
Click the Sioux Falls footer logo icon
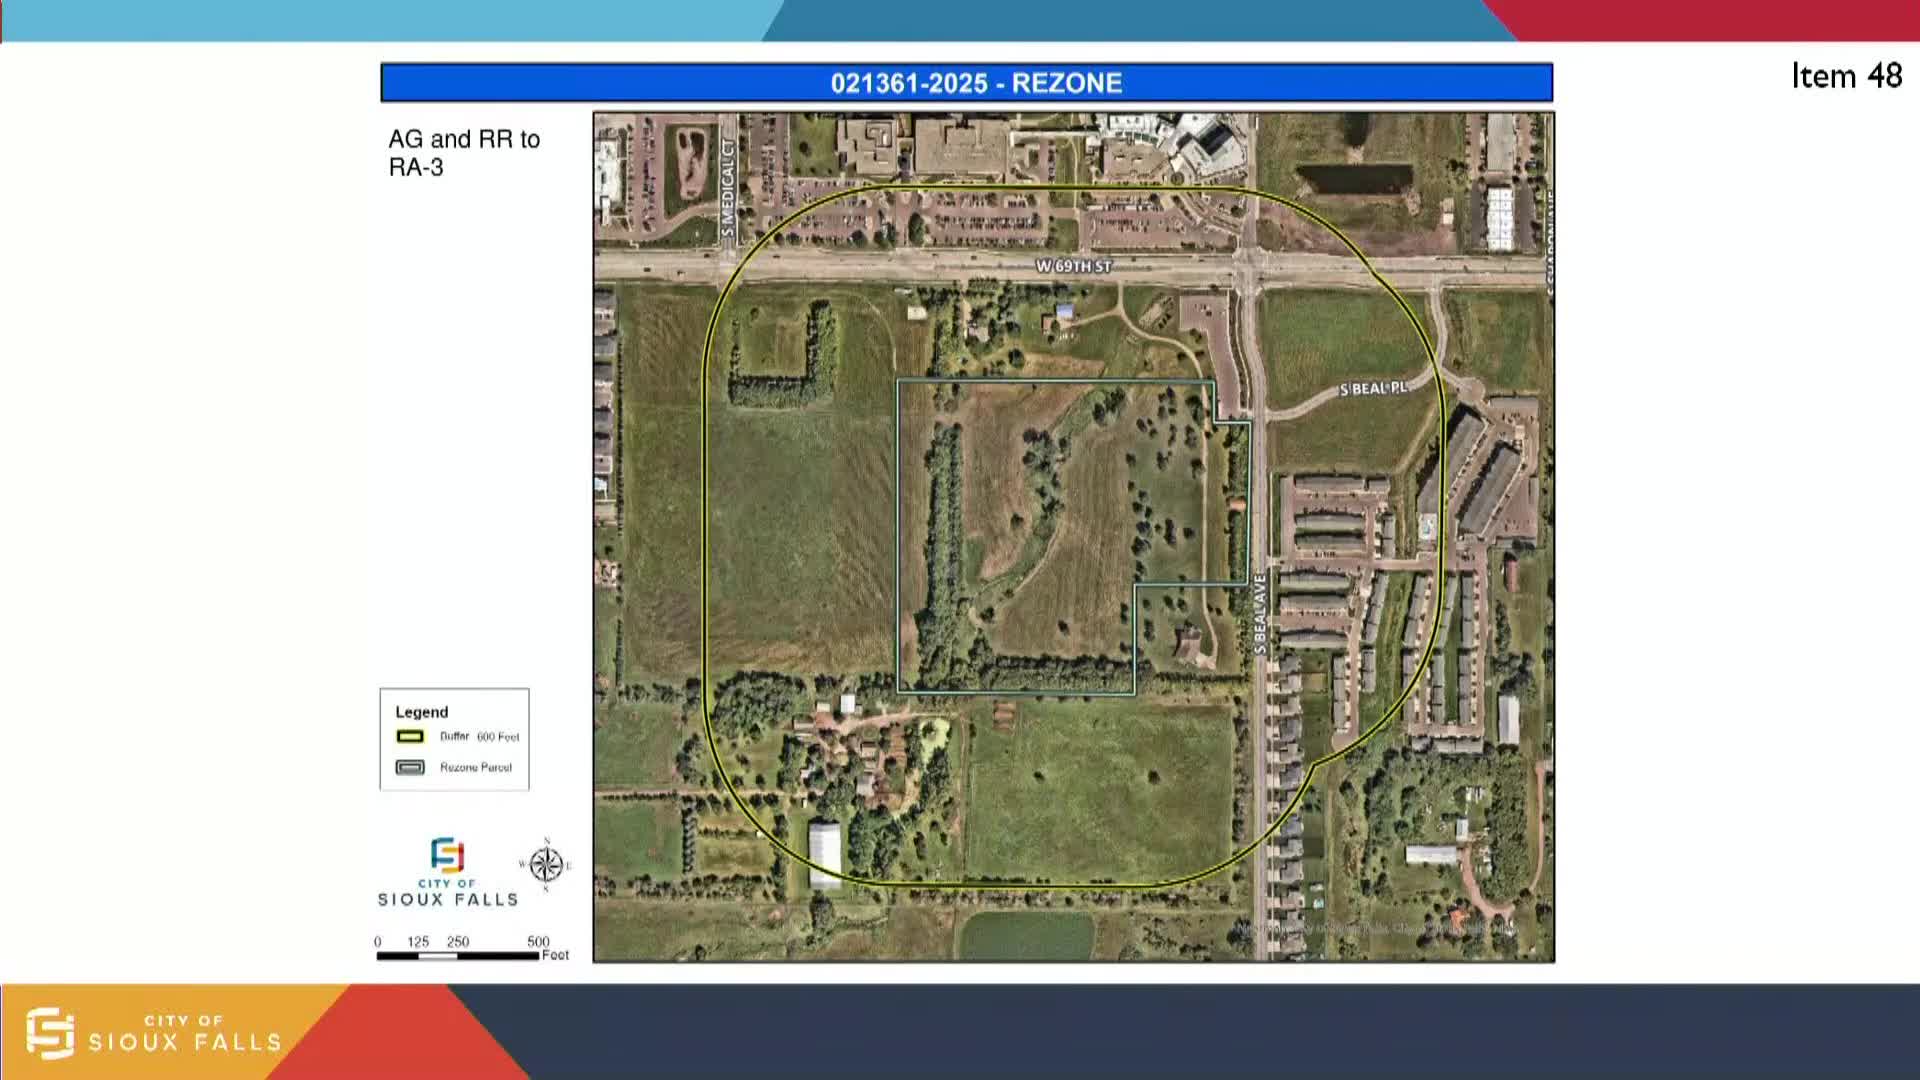50,1033
